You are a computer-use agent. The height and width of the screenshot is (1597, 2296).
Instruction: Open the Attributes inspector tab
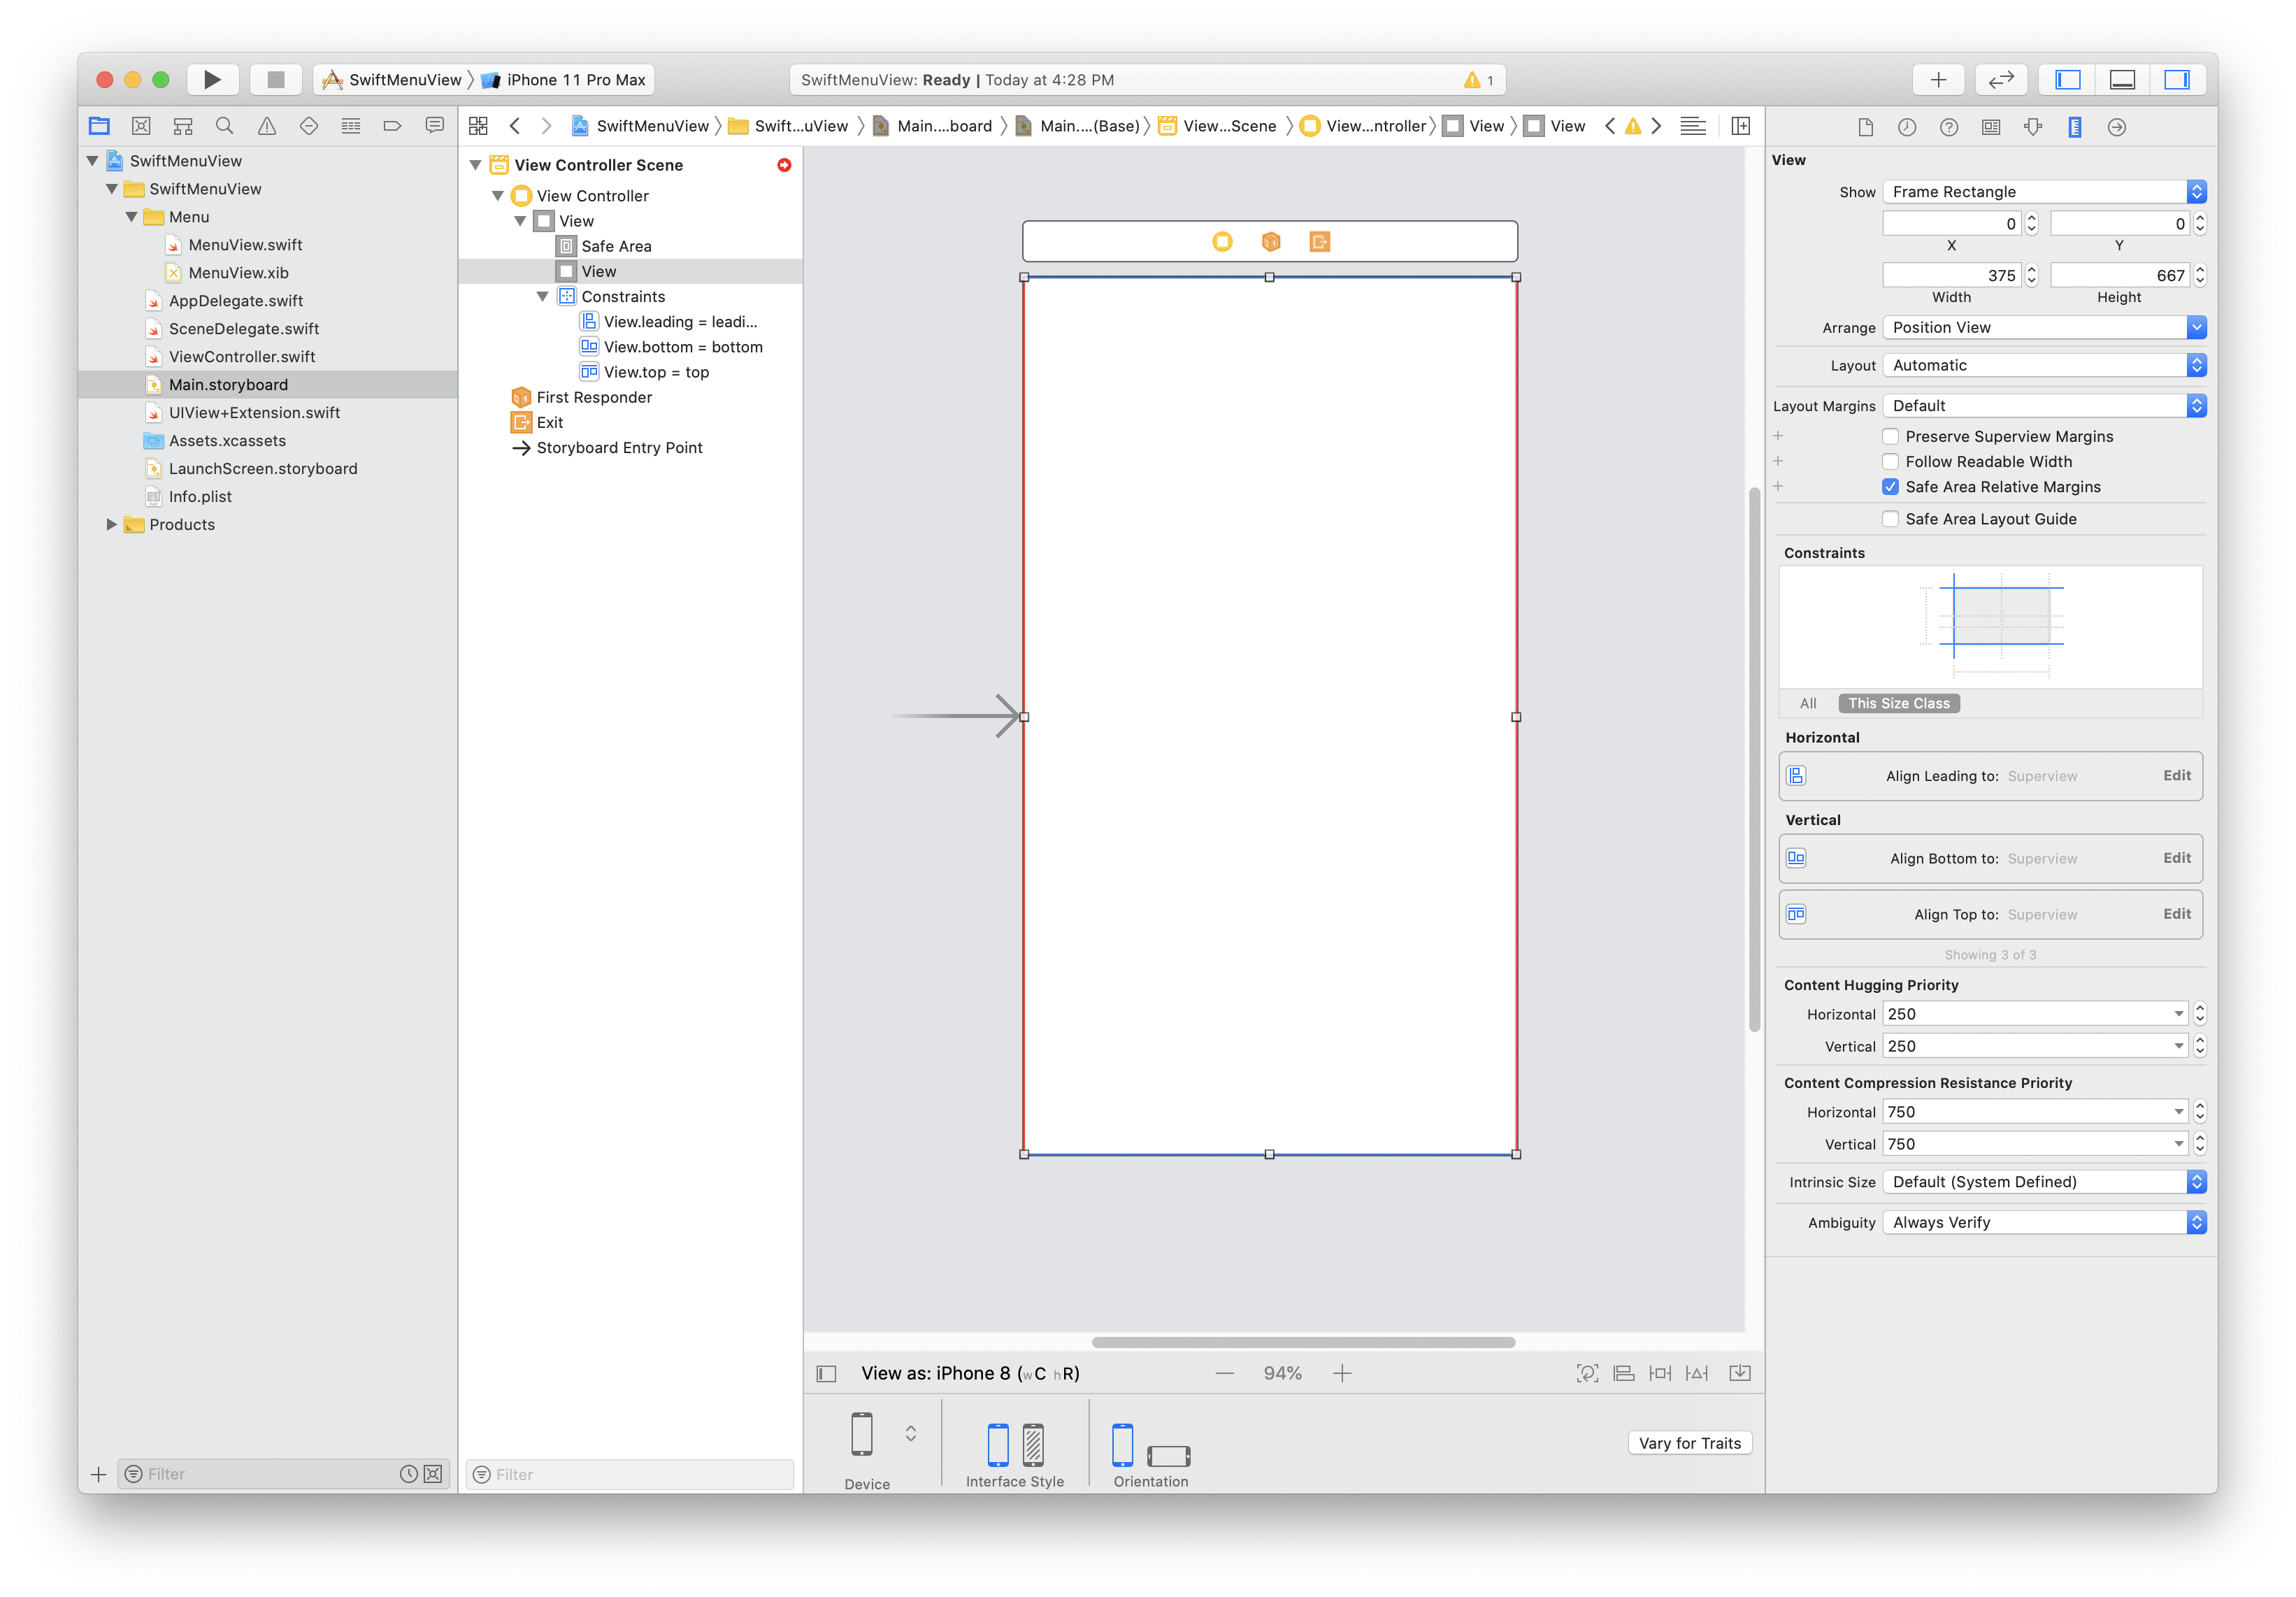[x=2033, y=127]
